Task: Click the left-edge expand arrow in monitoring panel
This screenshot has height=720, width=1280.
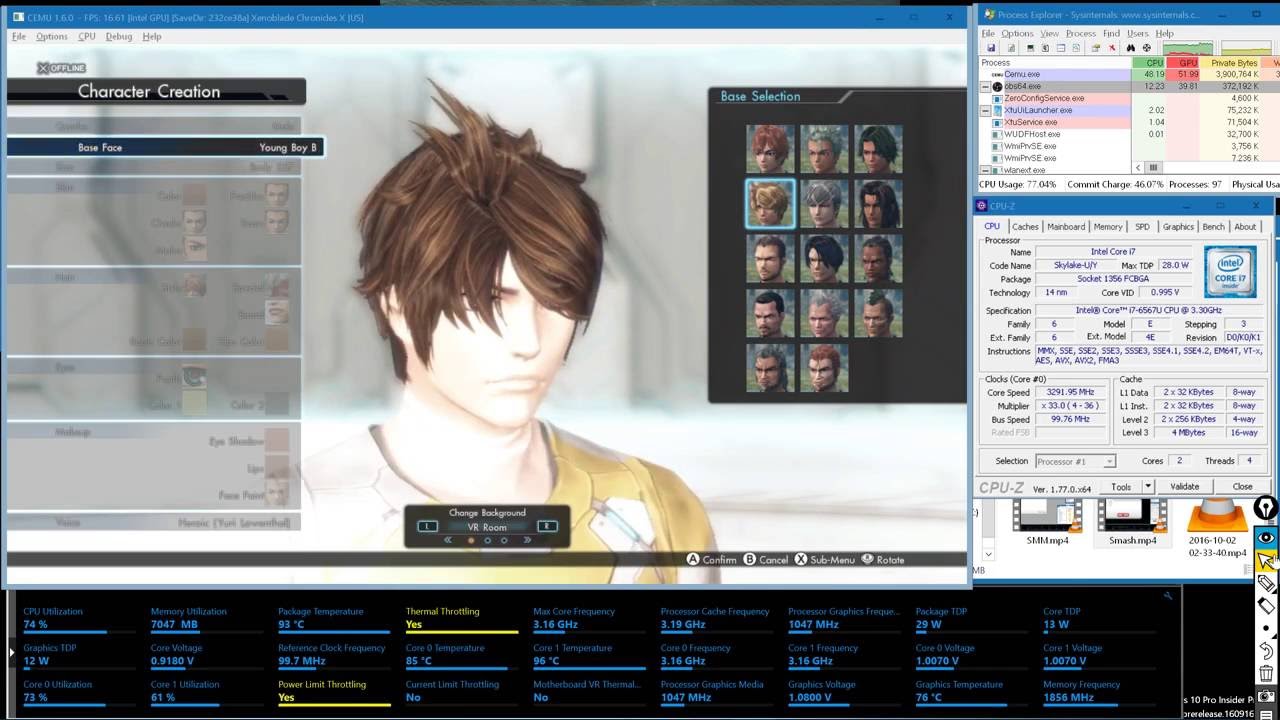Action: [x=13, y=652]
